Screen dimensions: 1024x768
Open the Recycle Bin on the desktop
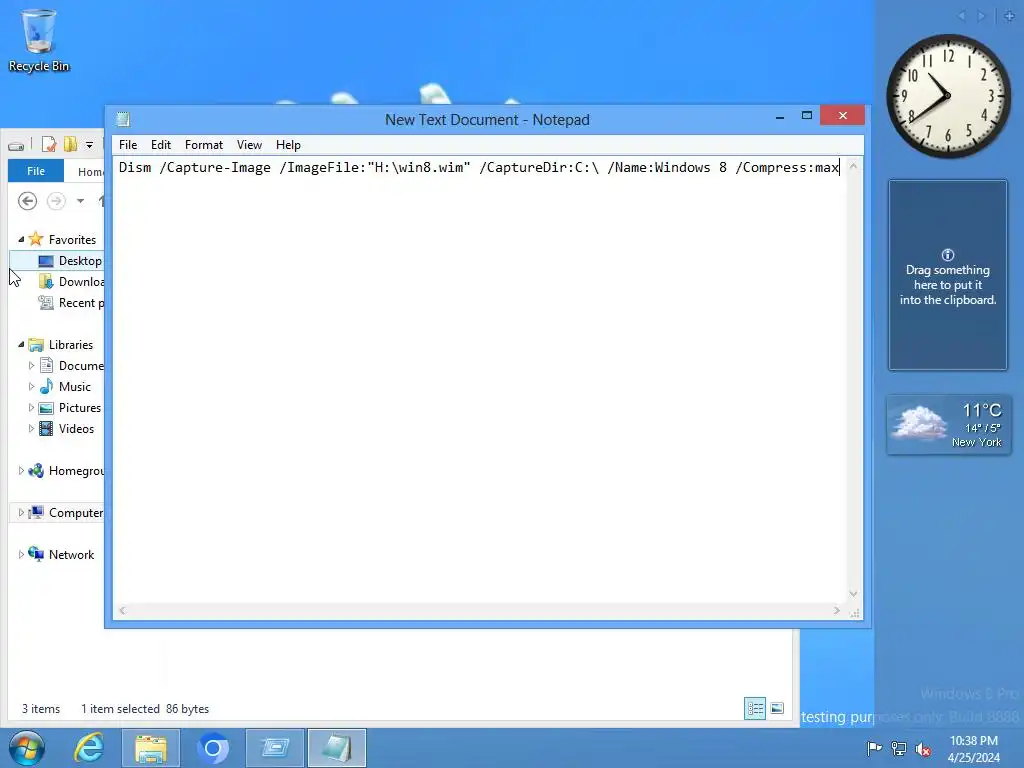pyautogui.click(x=39, y=40)
